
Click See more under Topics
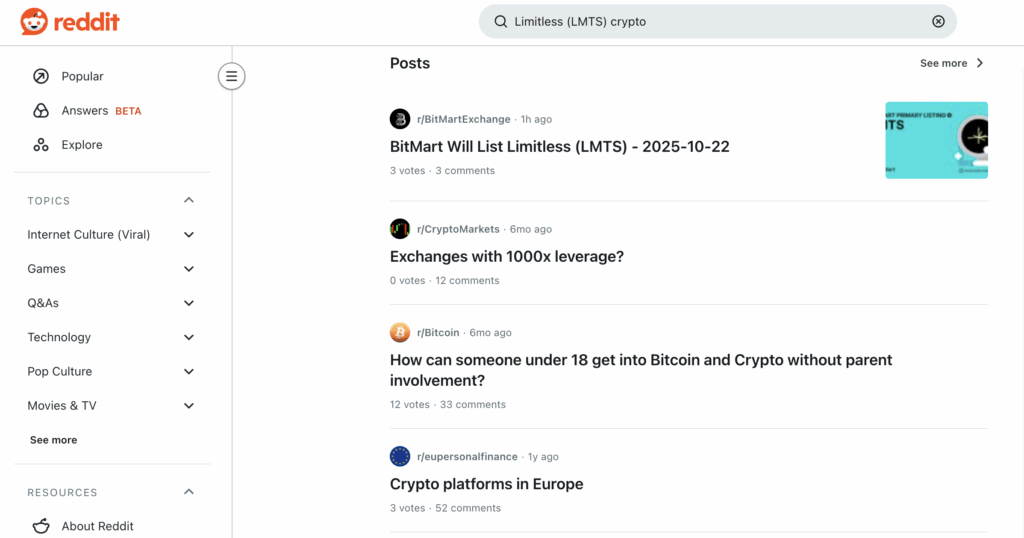coord(53,440)
